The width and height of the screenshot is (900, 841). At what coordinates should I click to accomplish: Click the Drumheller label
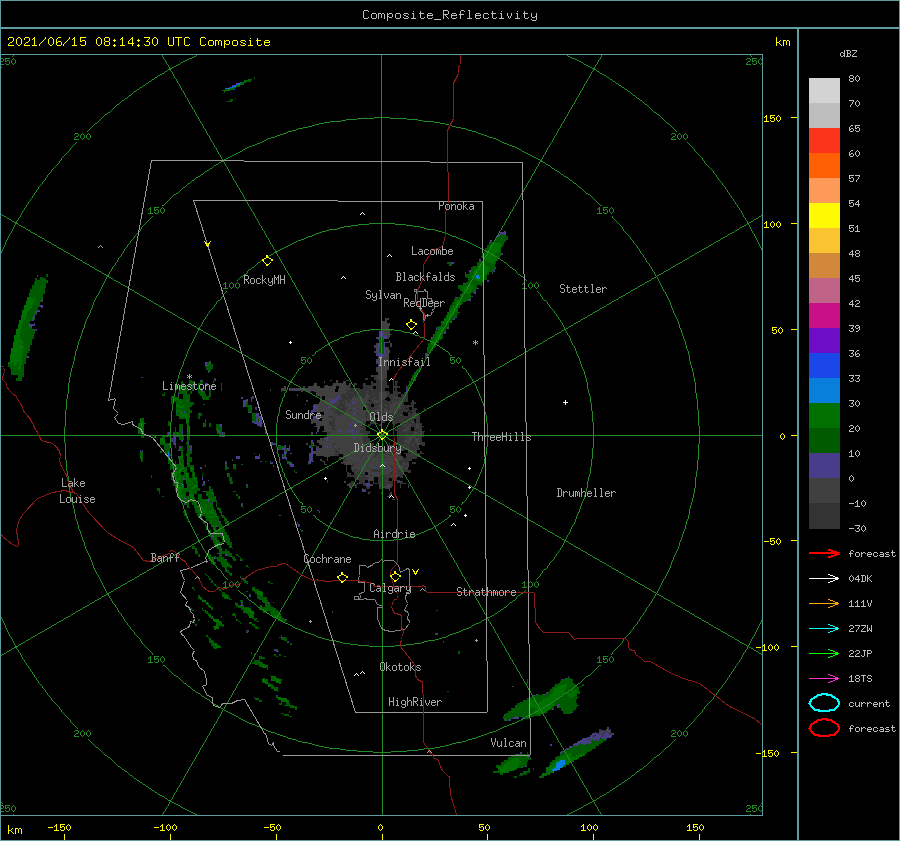click(586, 493)
